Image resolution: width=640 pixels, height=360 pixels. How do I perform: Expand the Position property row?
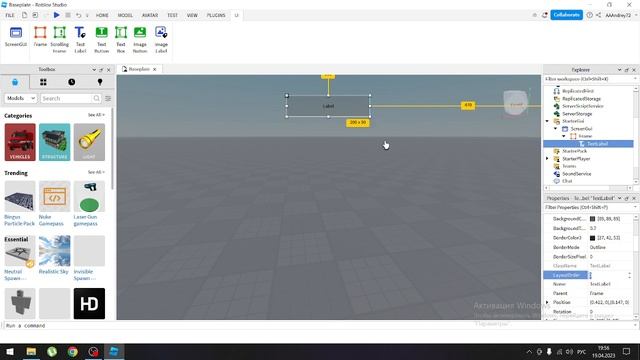tap(547, 302)
